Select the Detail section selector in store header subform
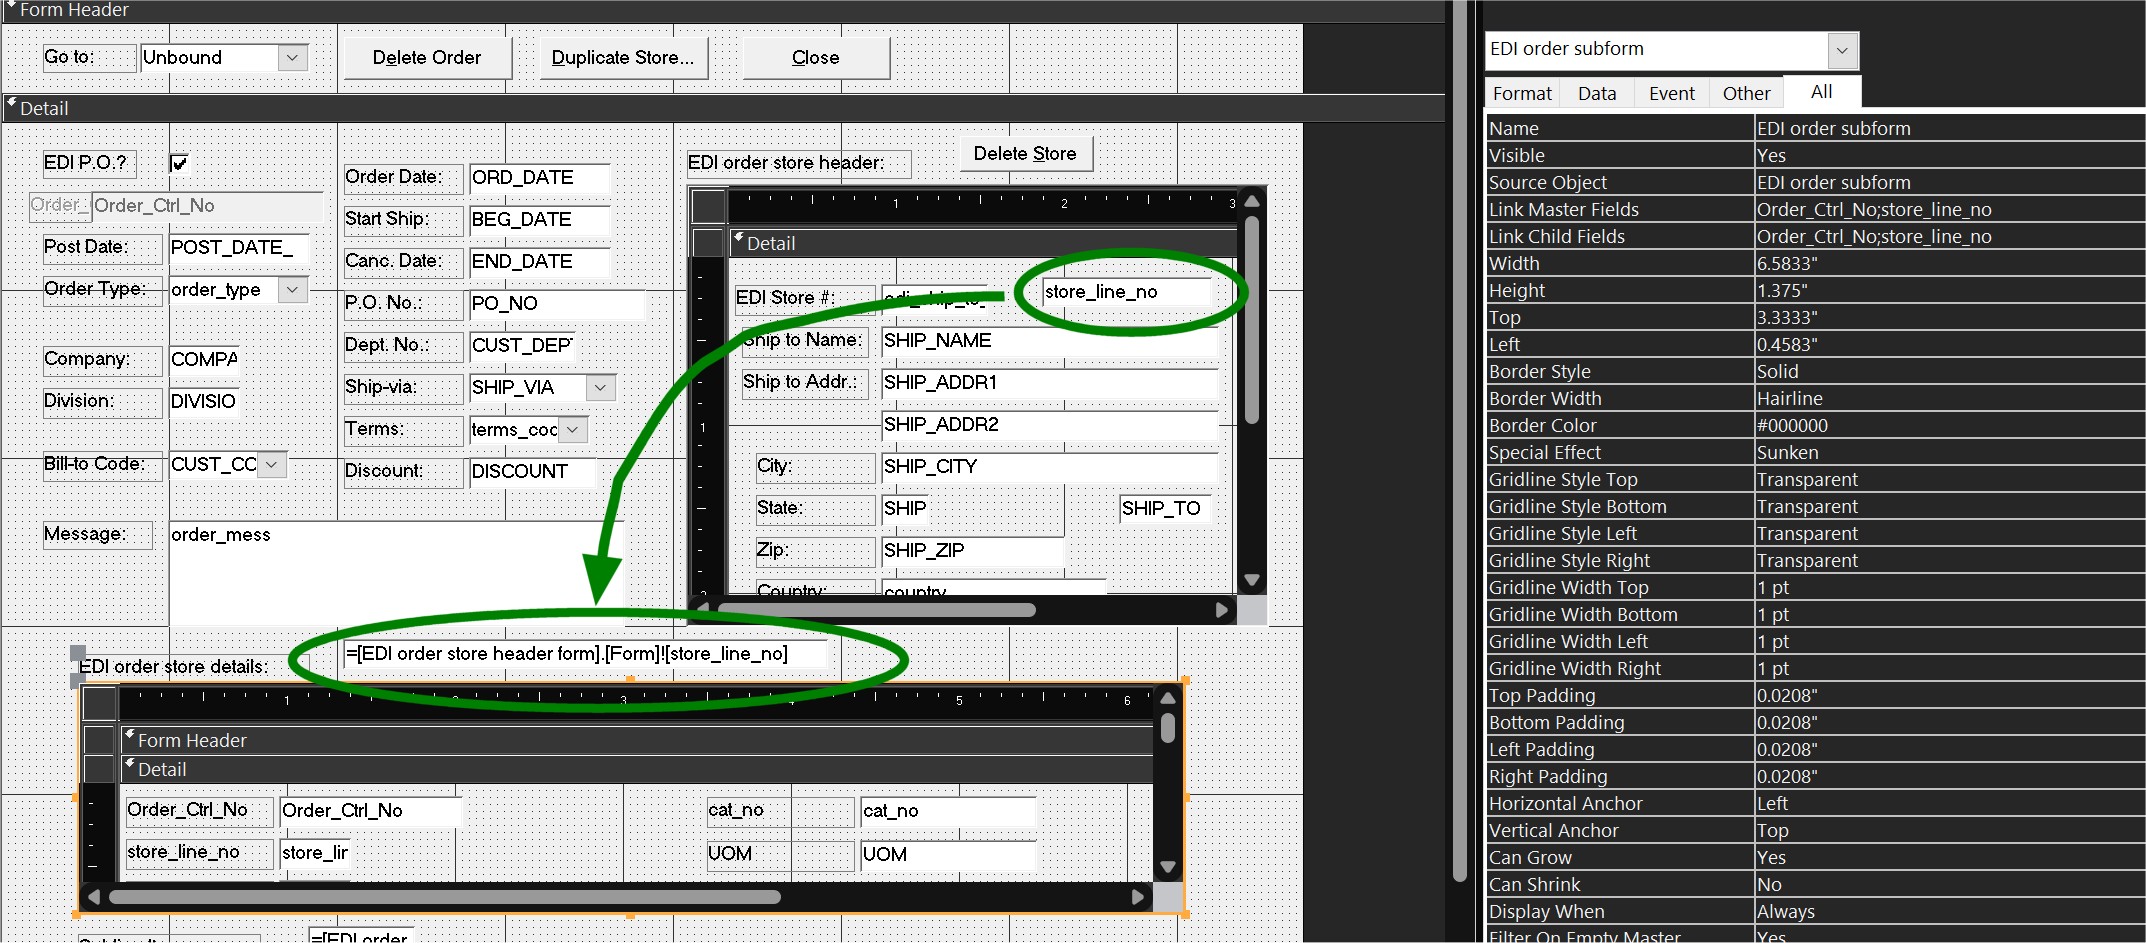Image resolution: width=2146 pixels, height=943 pixels. tap(708, 243)
